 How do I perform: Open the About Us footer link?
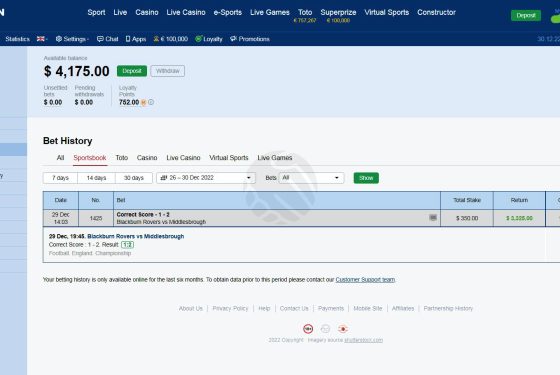(x=191, y=308)
